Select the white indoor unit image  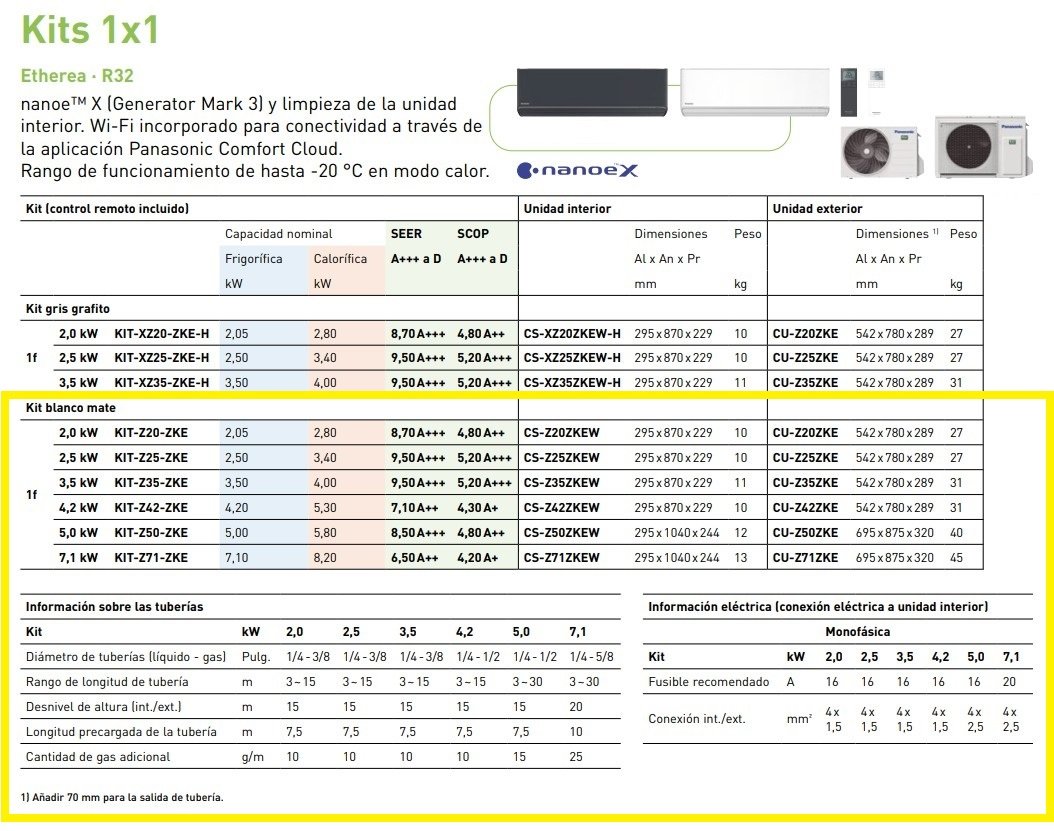(754, 92)
